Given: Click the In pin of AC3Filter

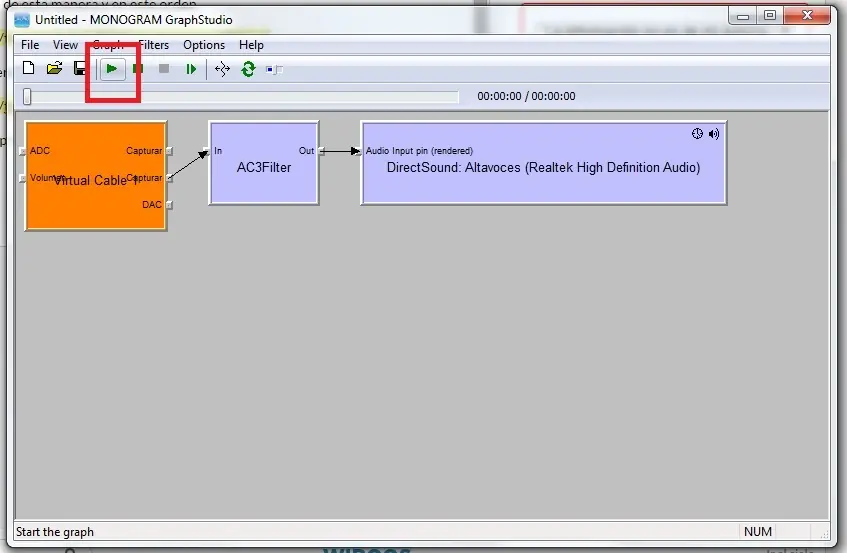Looking at the screenshot, I should tap(206, 151).
